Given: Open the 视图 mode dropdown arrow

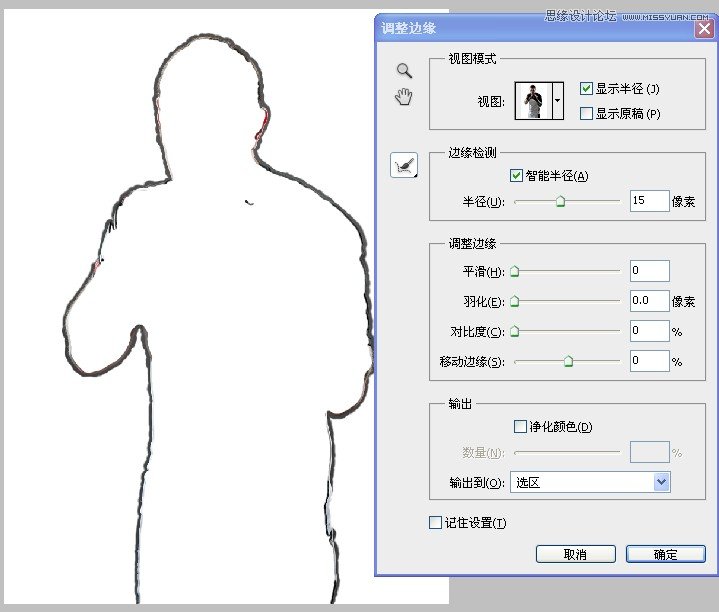Looking at the screenshot, I should pyautogui.click(x=558, y=100).
